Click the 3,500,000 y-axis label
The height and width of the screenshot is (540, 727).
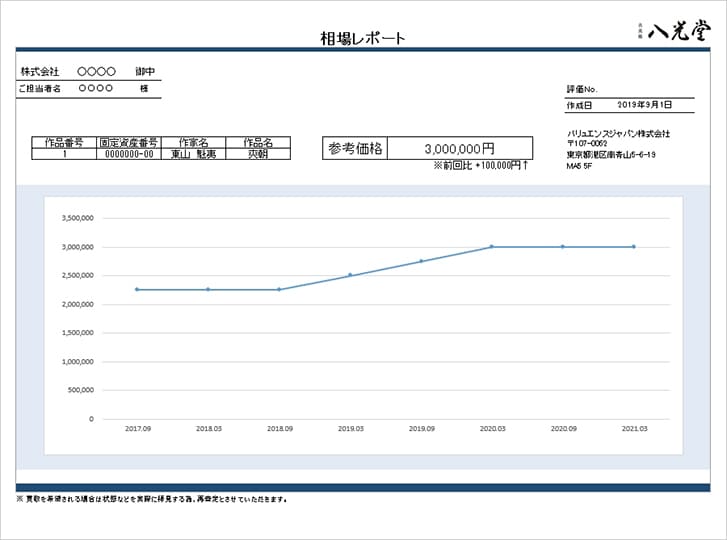[77, 217]
